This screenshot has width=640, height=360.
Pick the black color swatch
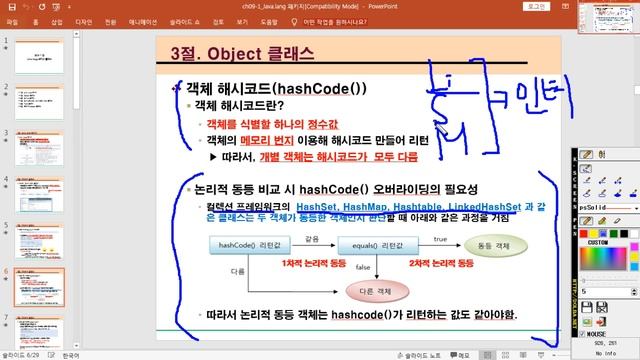tap(624, 233)
